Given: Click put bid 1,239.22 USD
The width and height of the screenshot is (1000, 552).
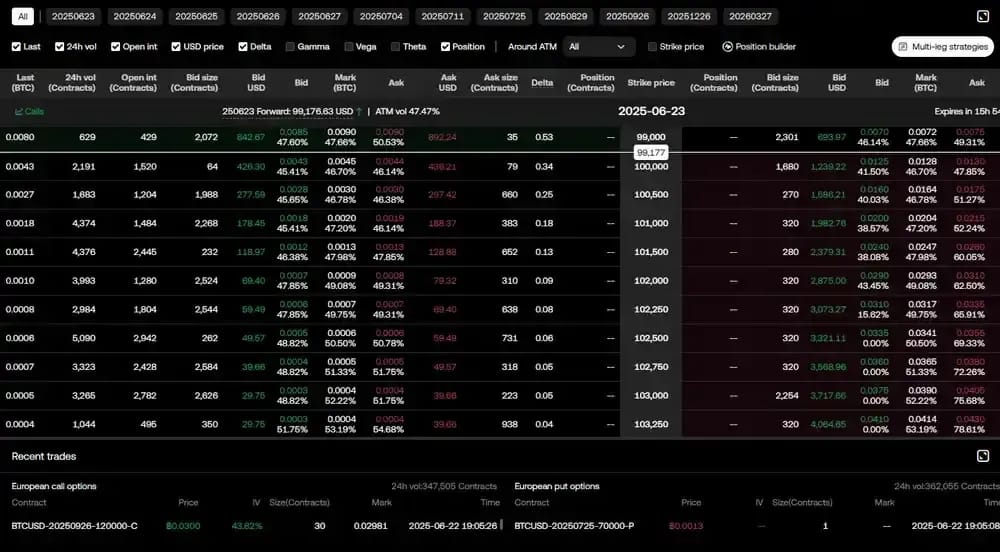Looking at the screenshot, I should pyautogui.click(x=828, y=167).
